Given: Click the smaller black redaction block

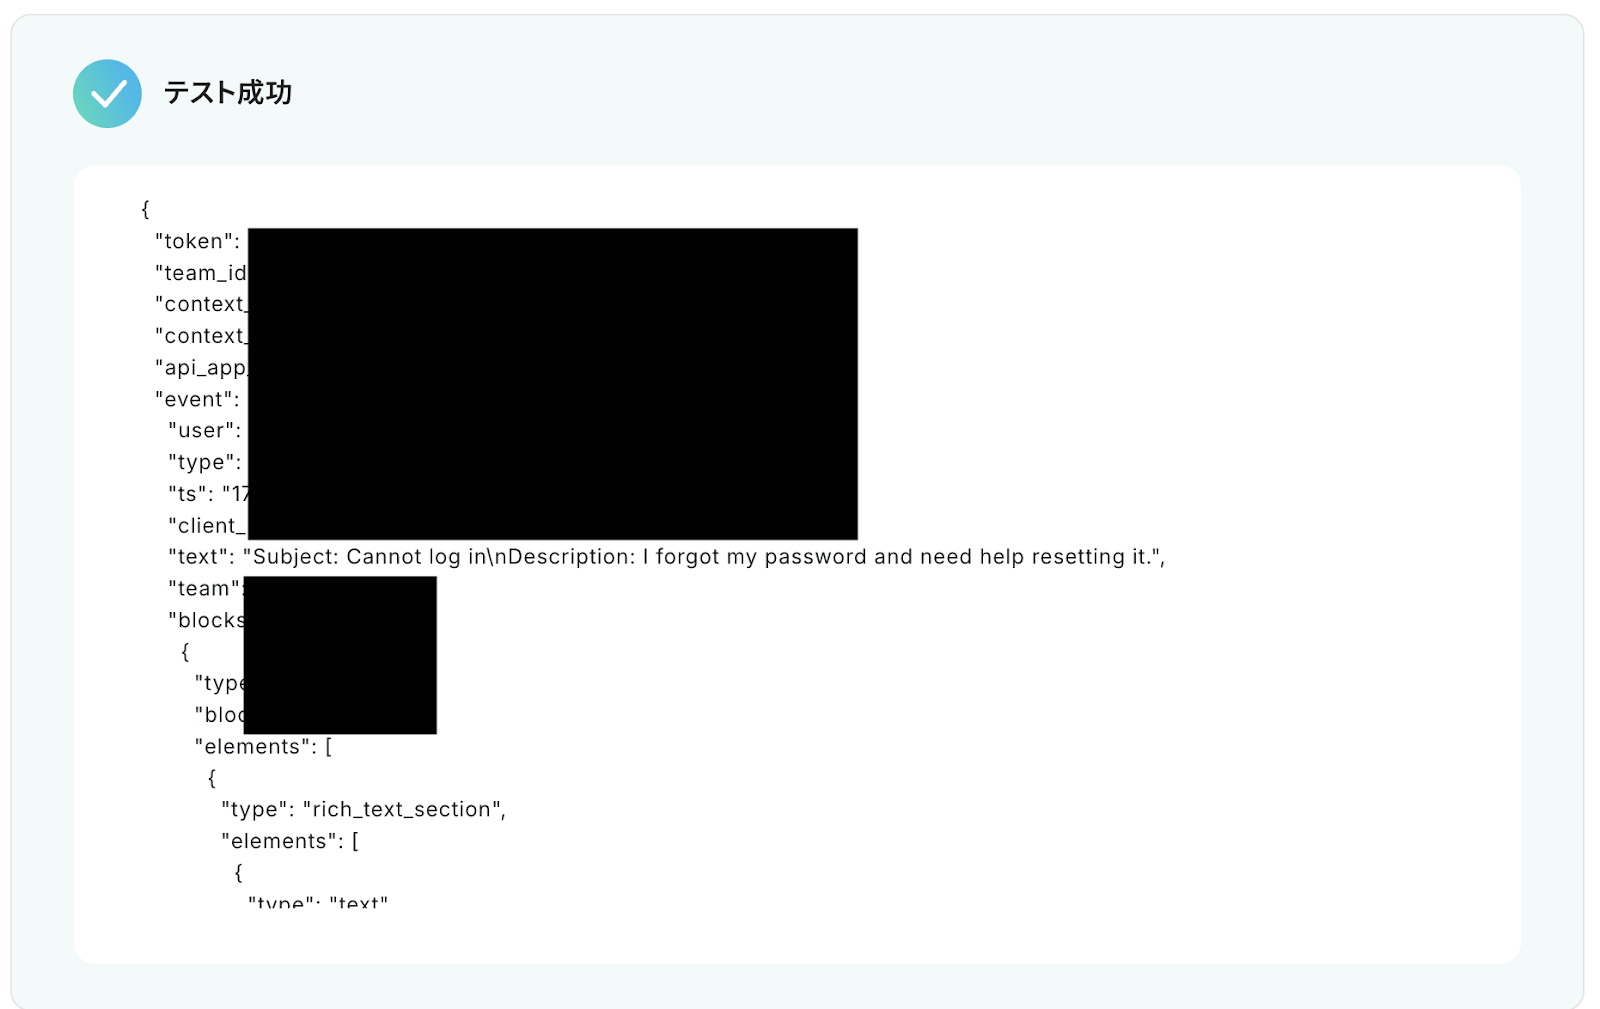Looking at the screenshot, I should coord(340,655).
